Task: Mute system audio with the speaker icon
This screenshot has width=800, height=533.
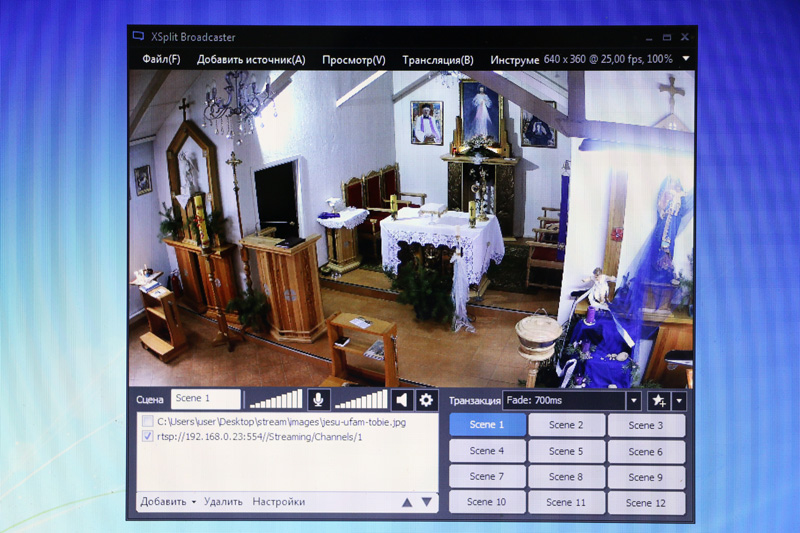Action: pyautogui.click(x=401, y=400)
